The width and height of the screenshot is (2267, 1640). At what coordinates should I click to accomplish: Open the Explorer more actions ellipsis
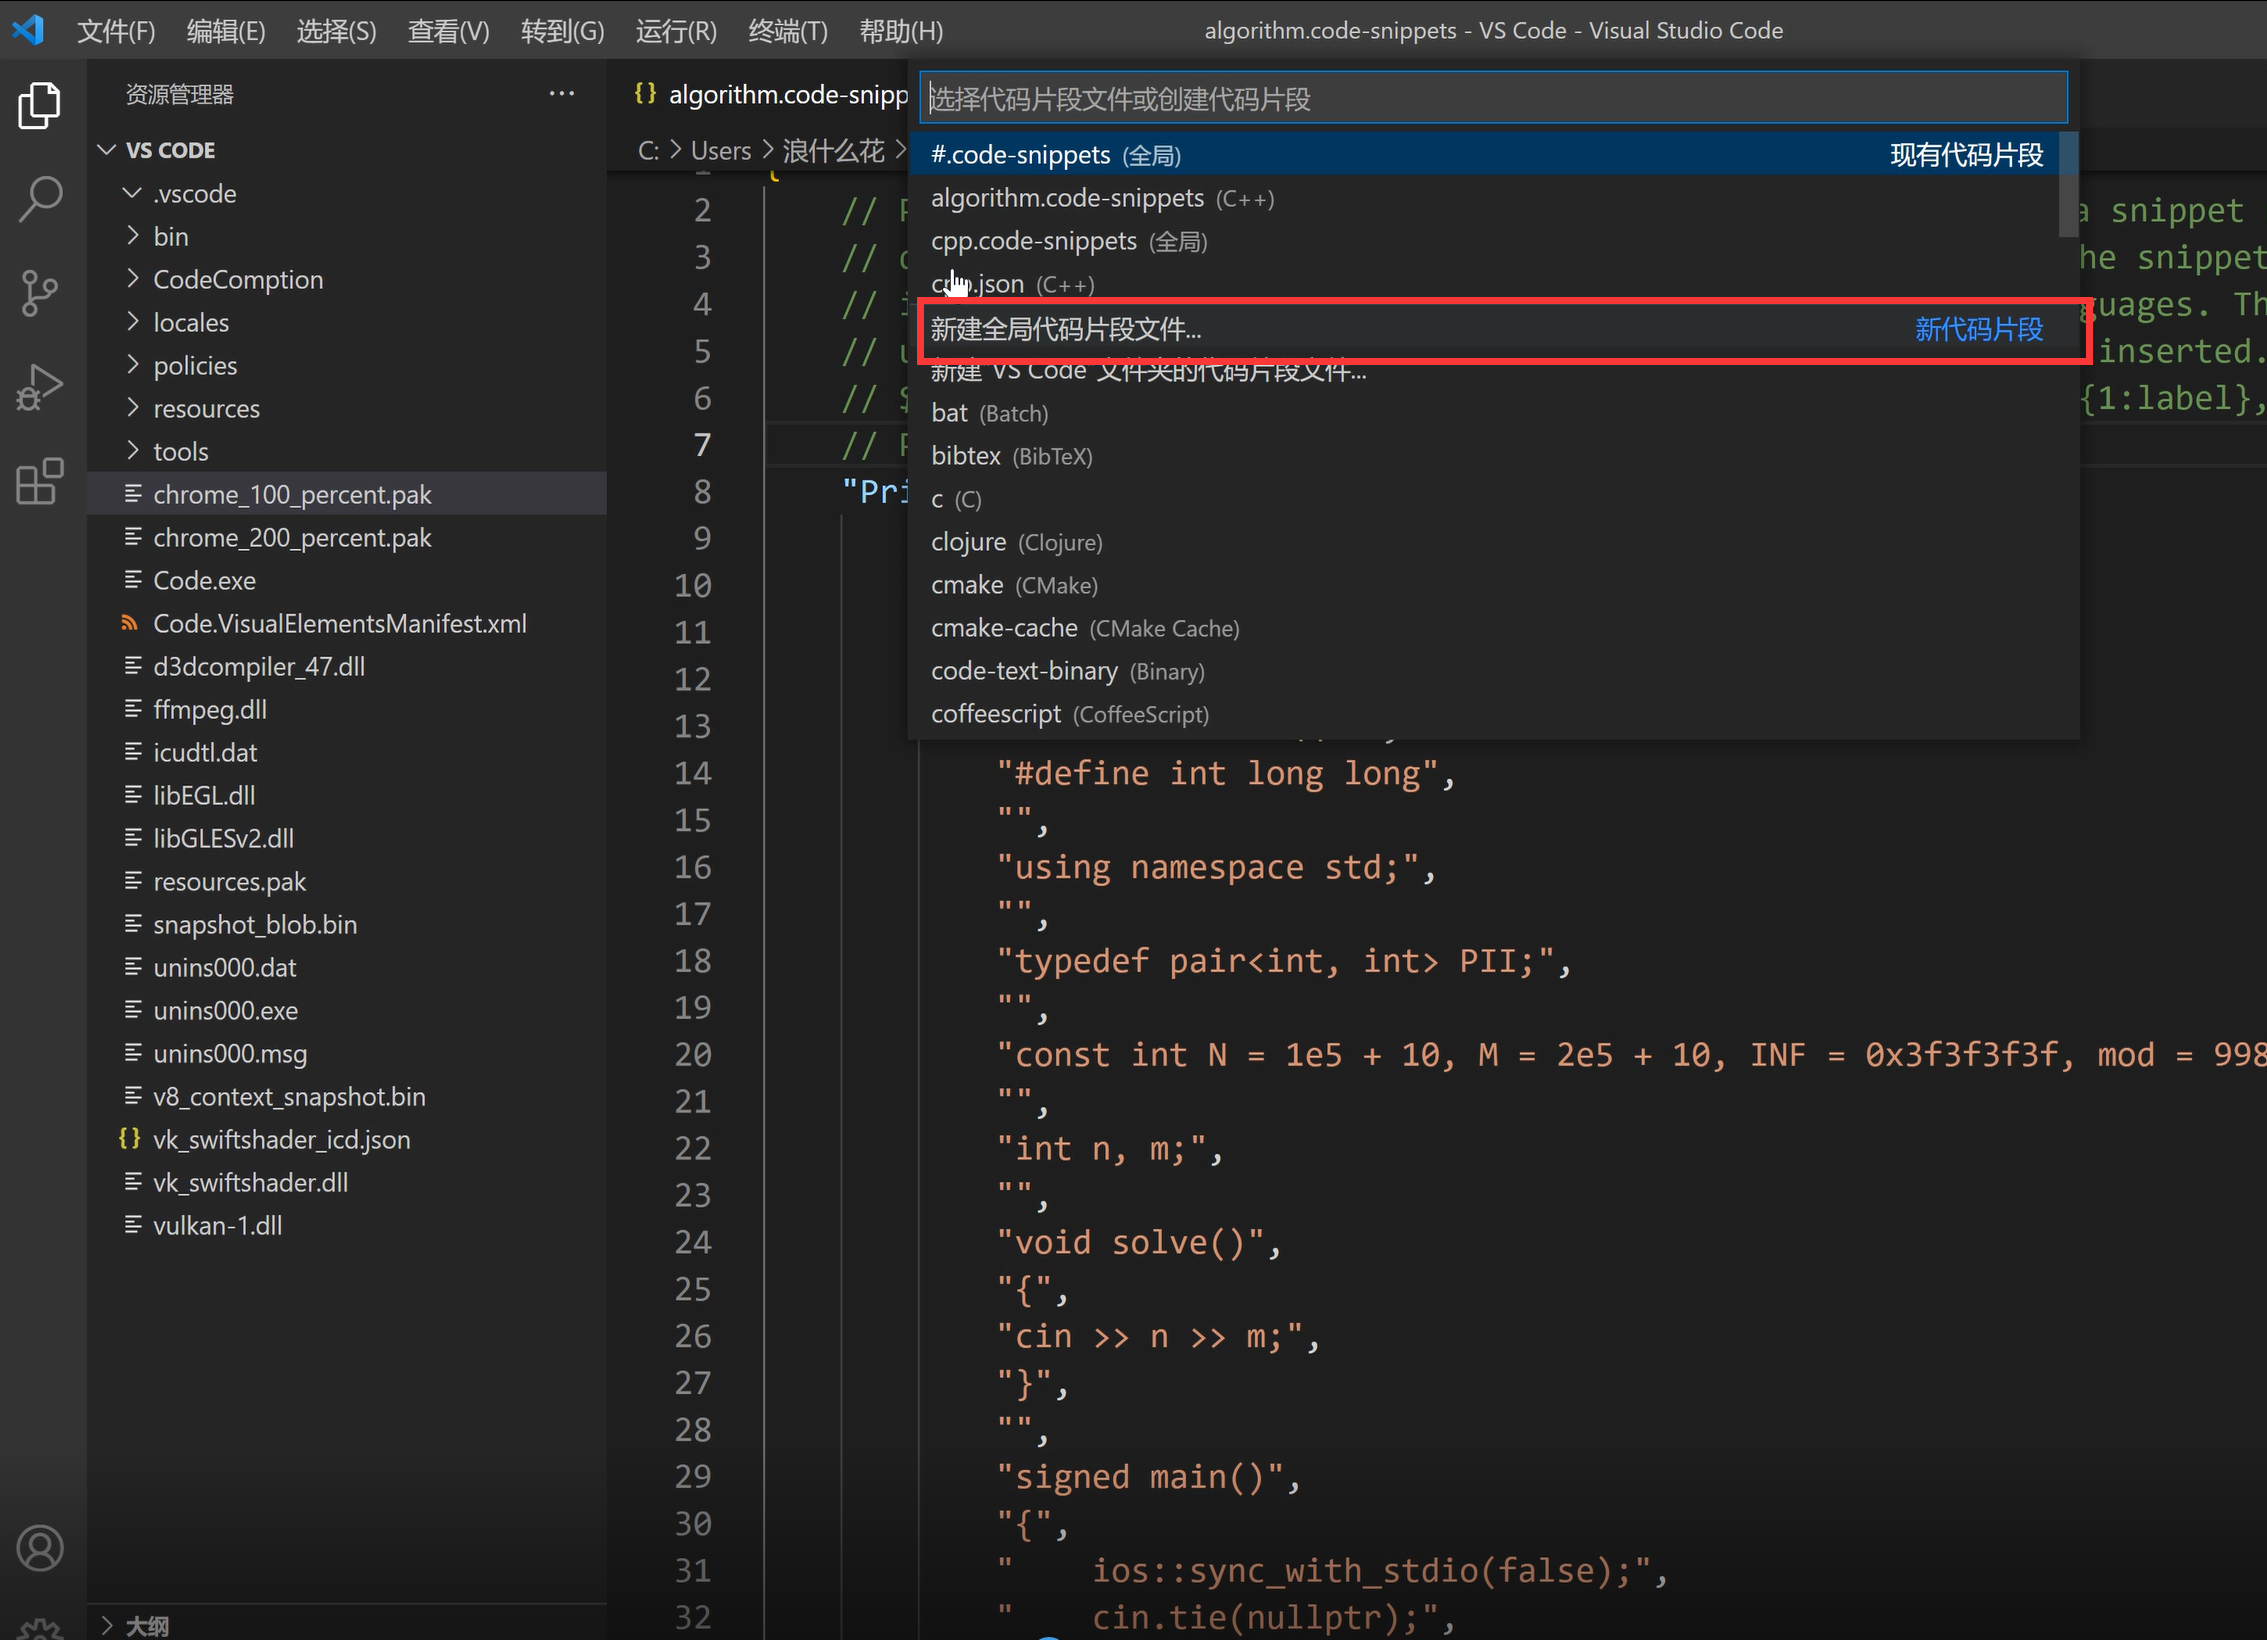[x=562, y=94]
